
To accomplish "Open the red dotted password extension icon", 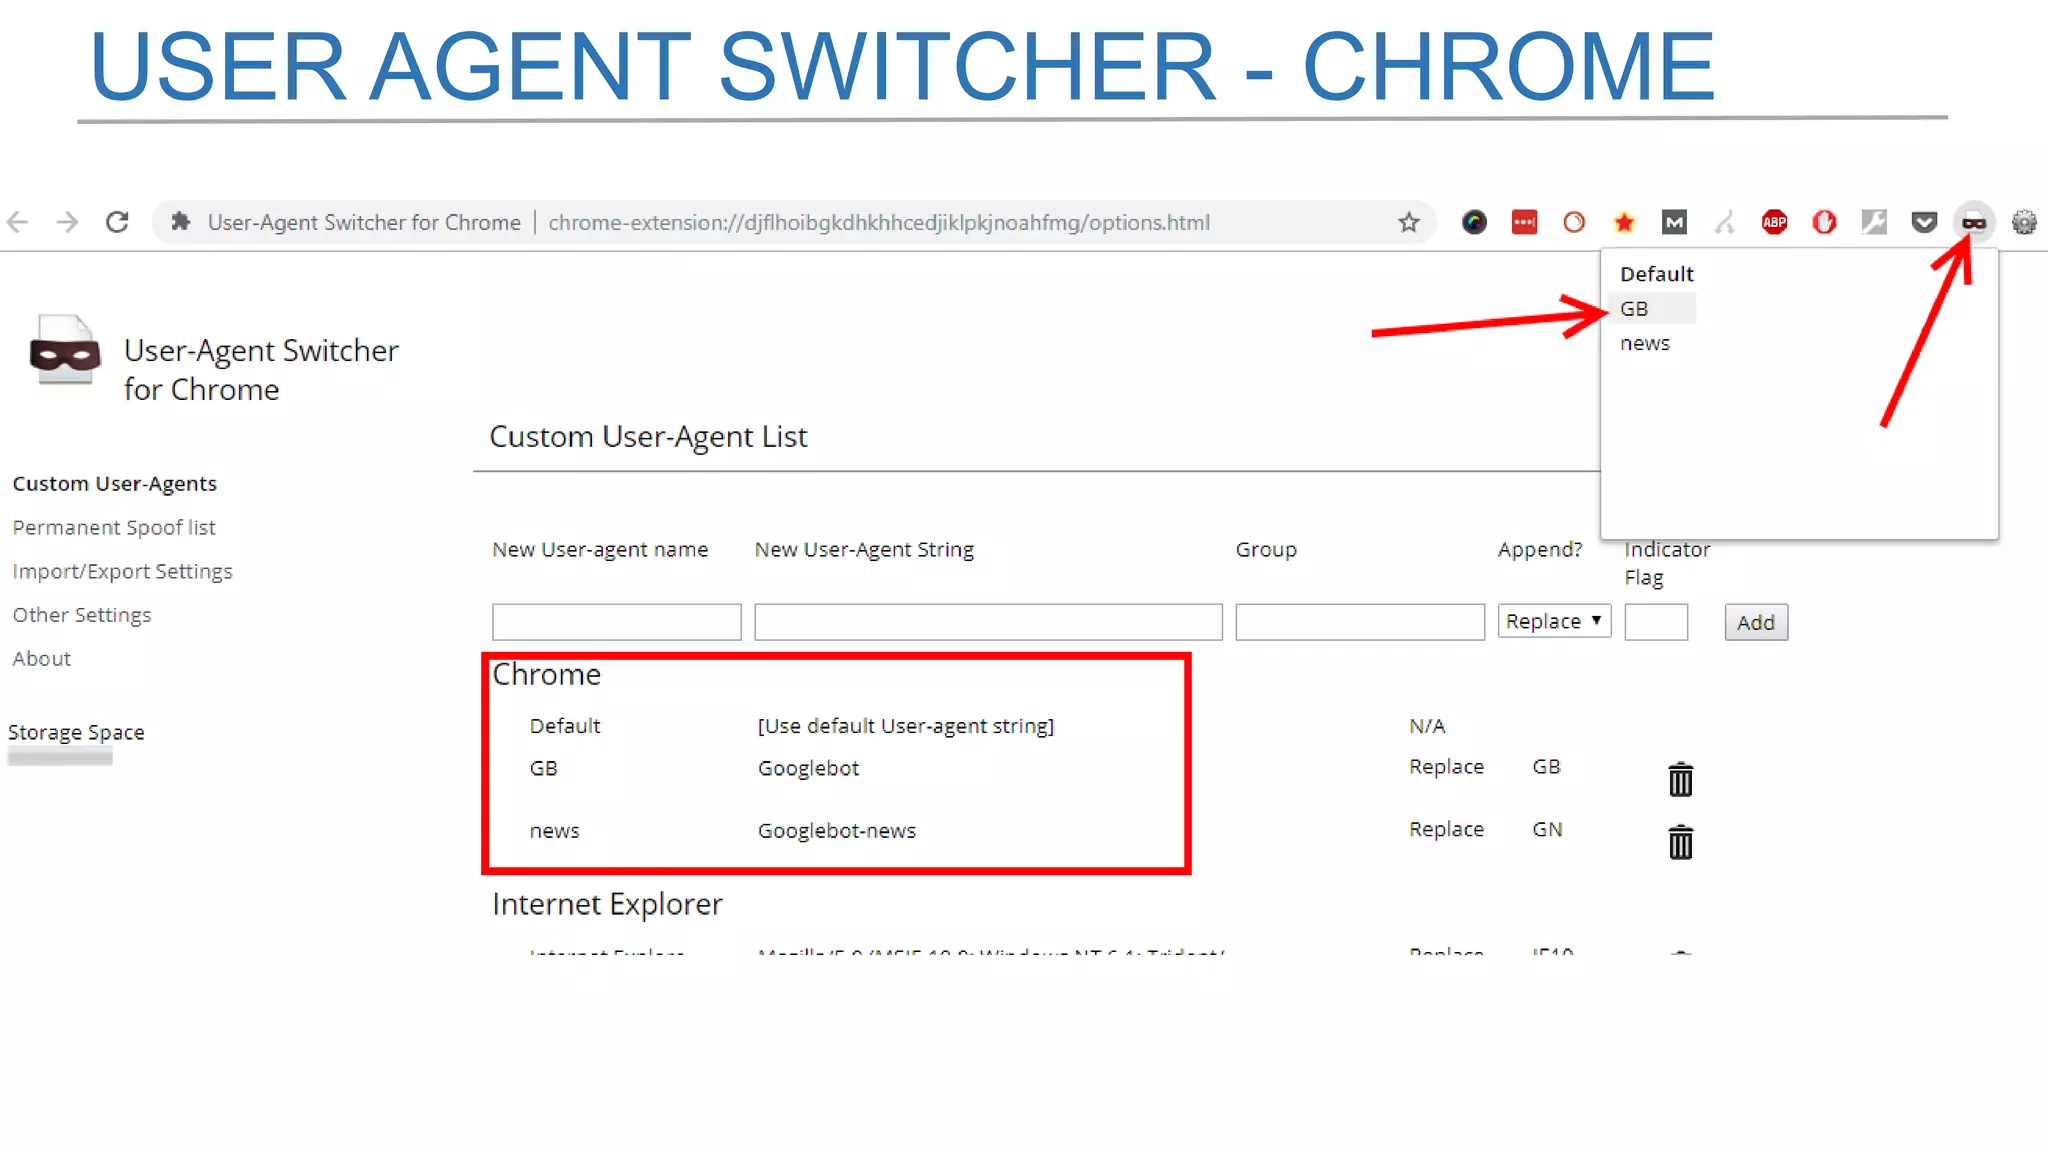I will pos(1524,222).
